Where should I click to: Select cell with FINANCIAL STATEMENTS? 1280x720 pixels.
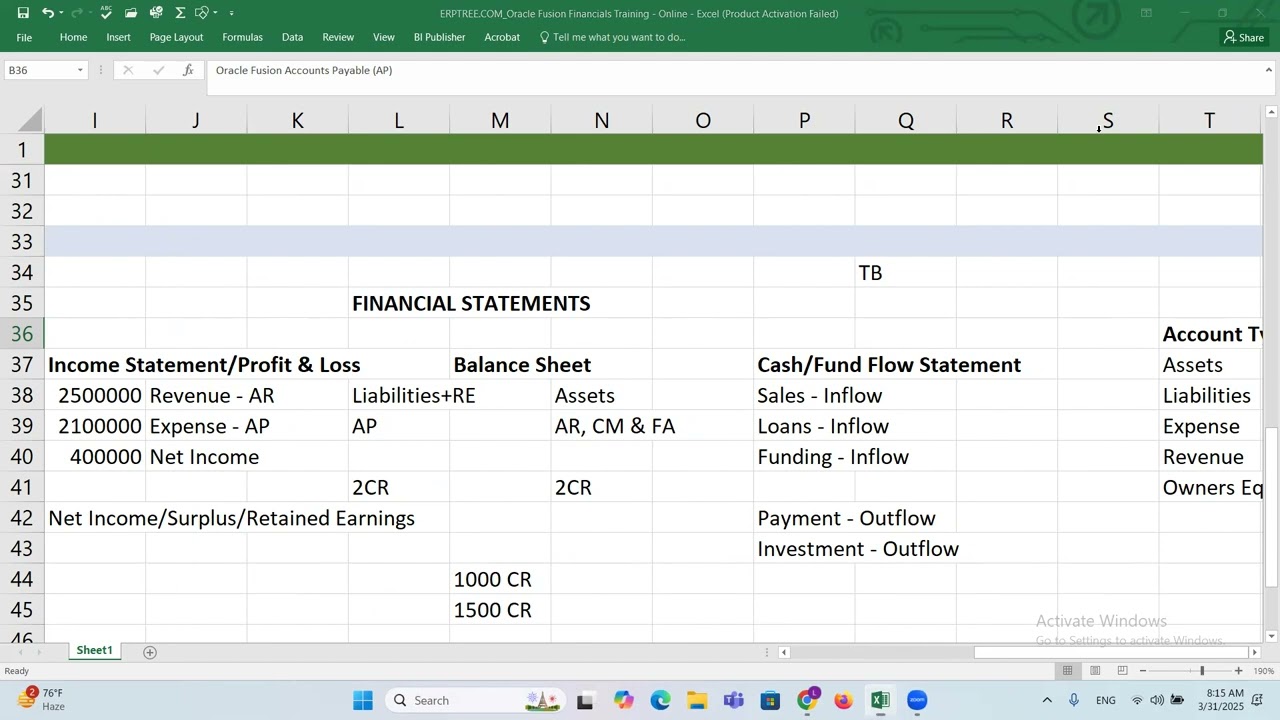(x=471, y=303)
